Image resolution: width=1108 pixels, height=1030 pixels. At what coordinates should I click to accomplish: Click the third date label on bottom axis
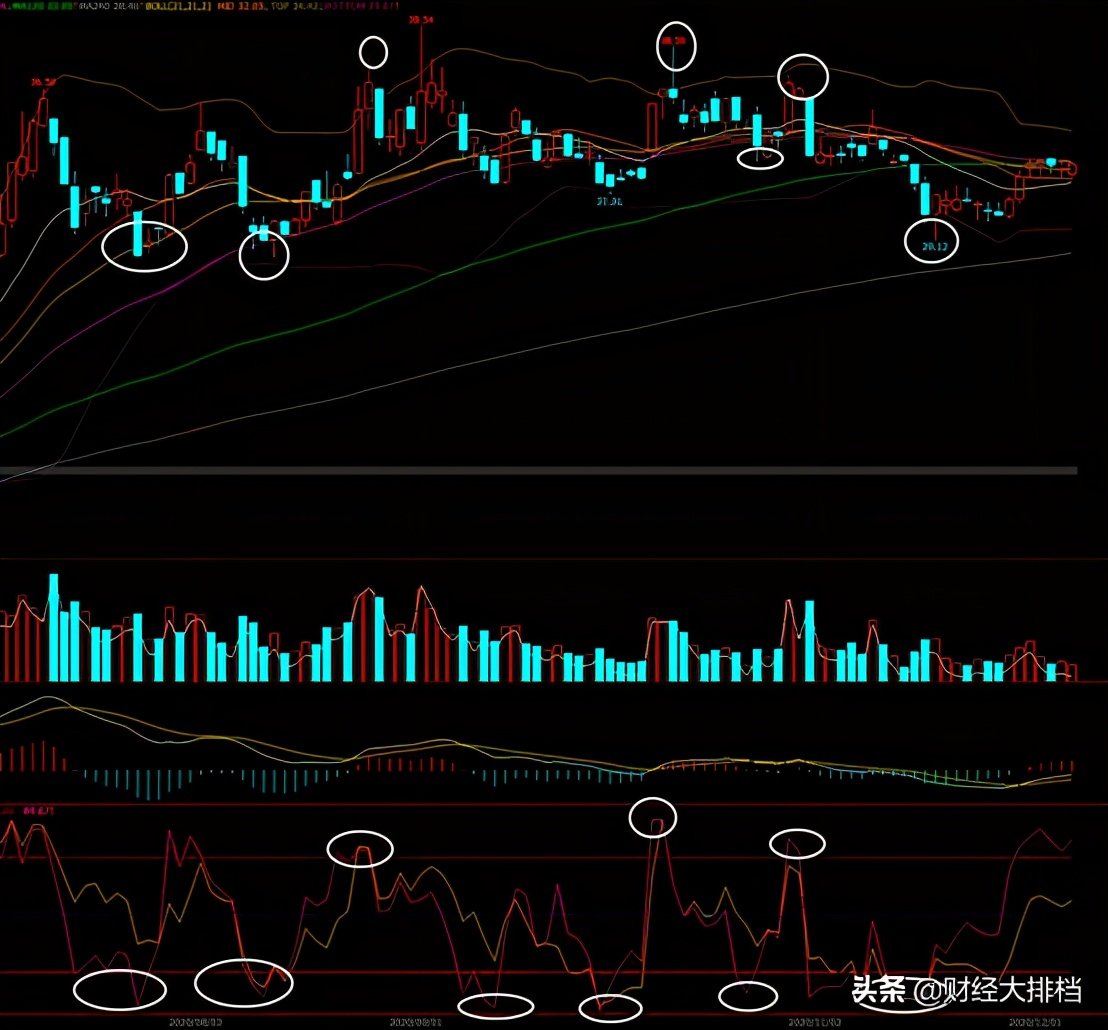tap(814, 1022)
